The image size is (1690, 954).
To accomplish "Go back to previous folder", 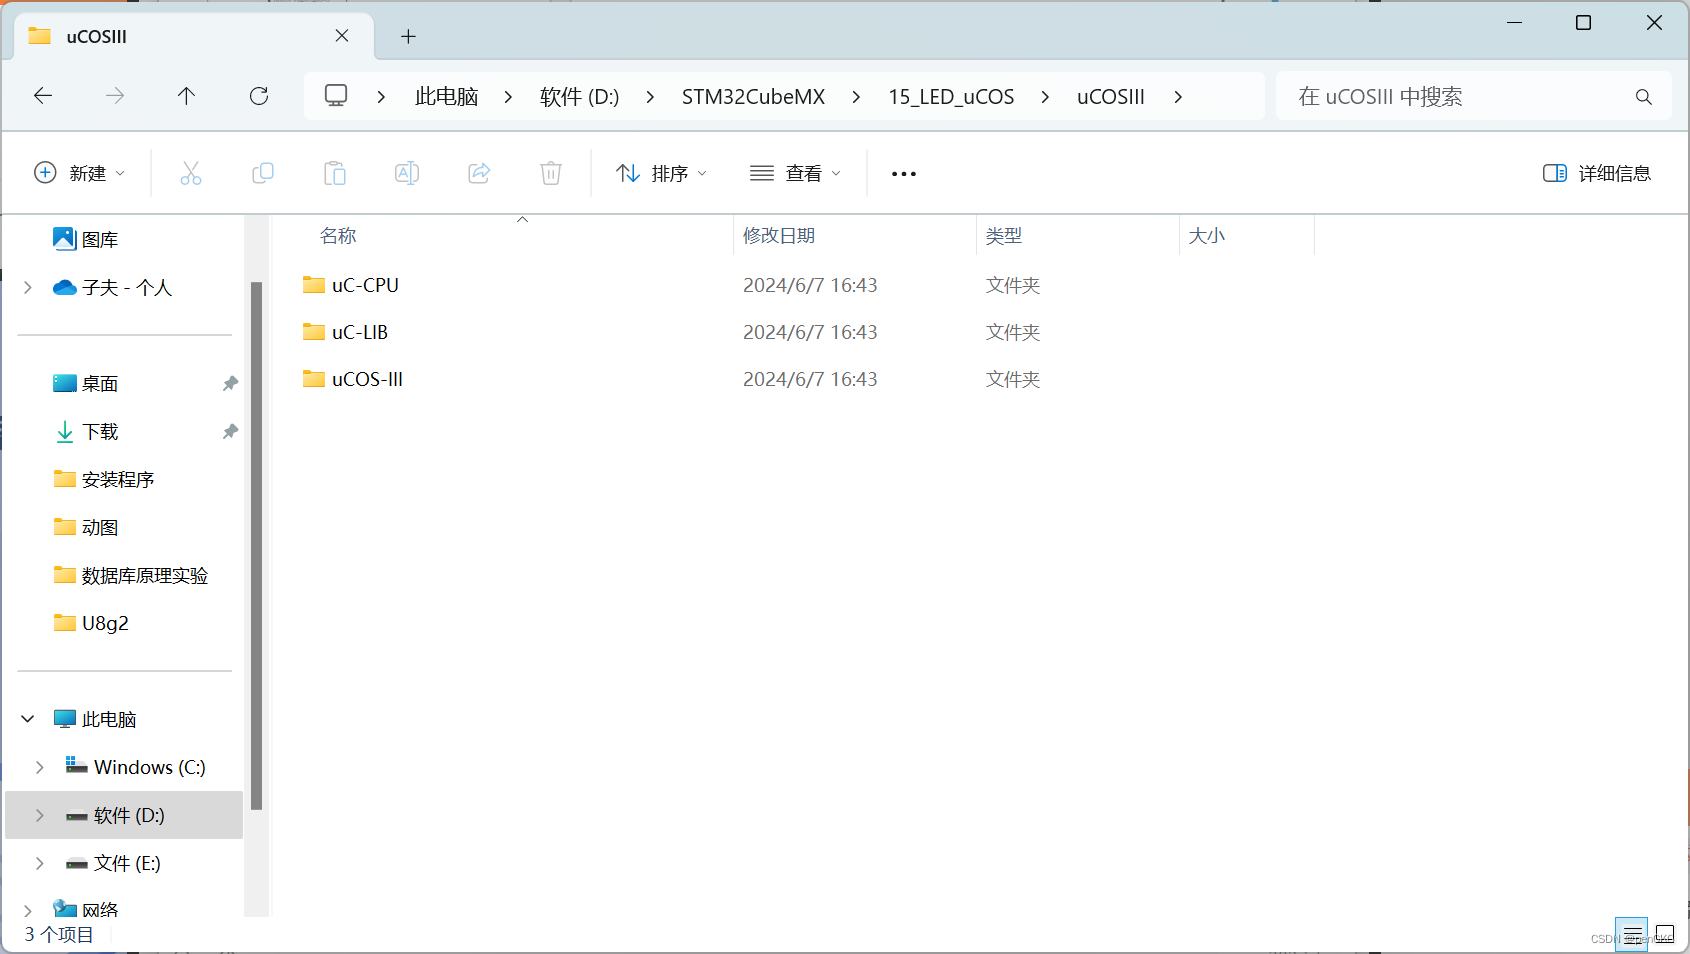I will [x=43, y=96].
